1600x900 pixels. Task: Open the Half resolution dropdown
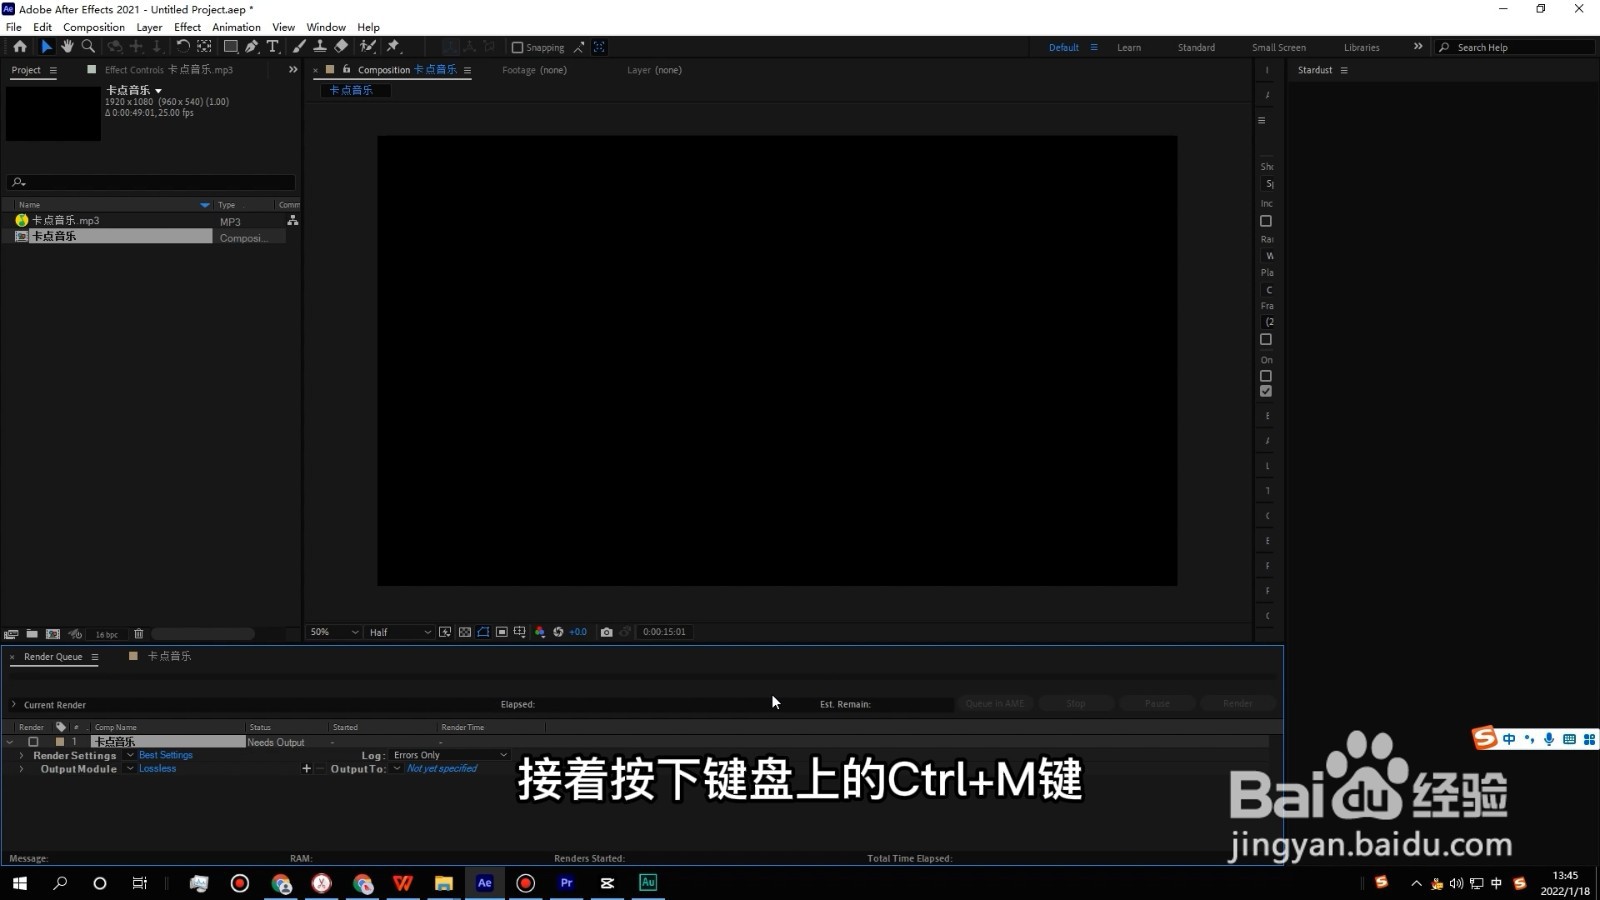click(x=398, y=632)
